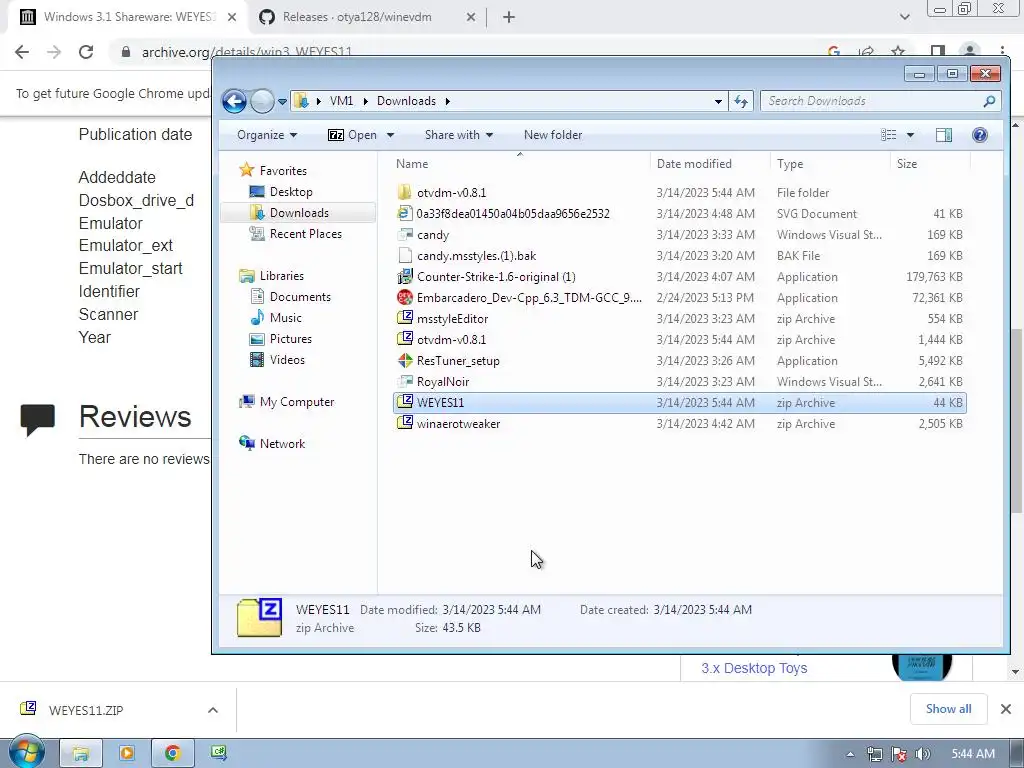Toggle the preview pane icon
The width and height of the screenshot is (1024, 768).
(x=944, y=135)
